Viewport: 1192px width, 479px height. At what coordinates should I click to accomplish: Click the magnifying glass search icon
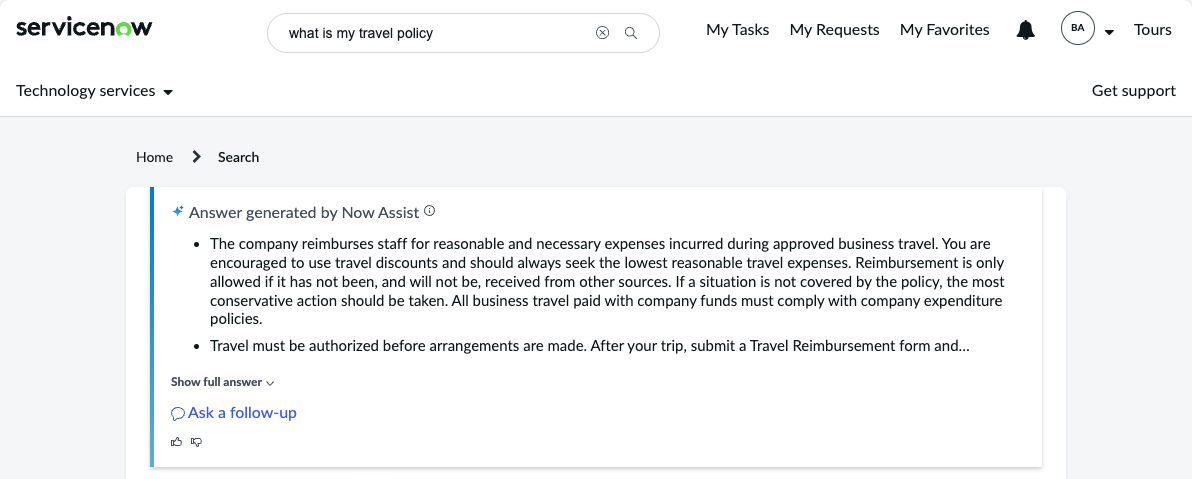(631, 33)
